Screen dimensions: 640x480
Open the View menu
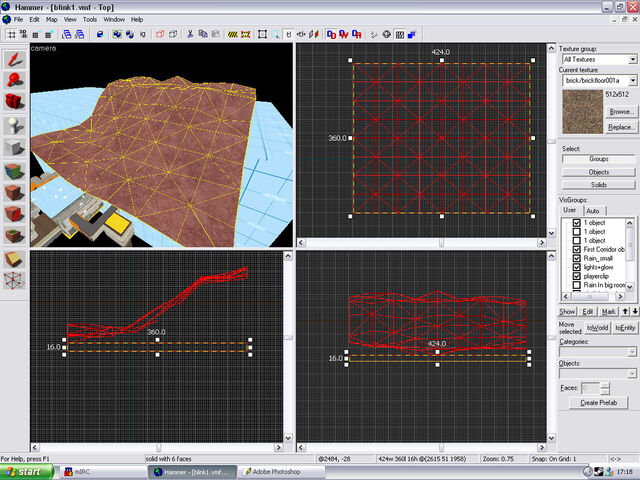[x=70, y=20]
